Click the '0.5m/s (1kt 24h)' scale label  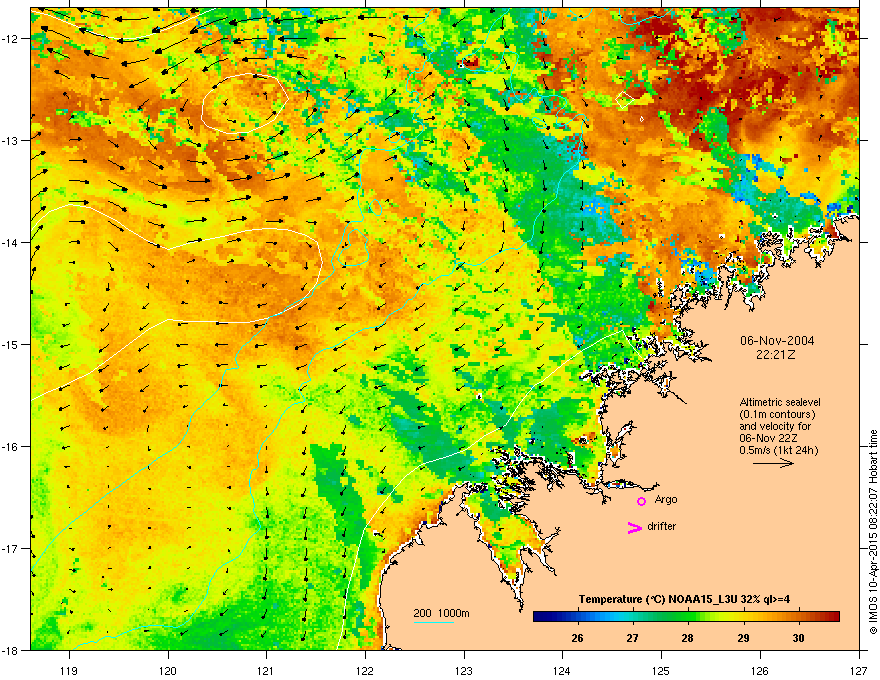pos(778,451)
